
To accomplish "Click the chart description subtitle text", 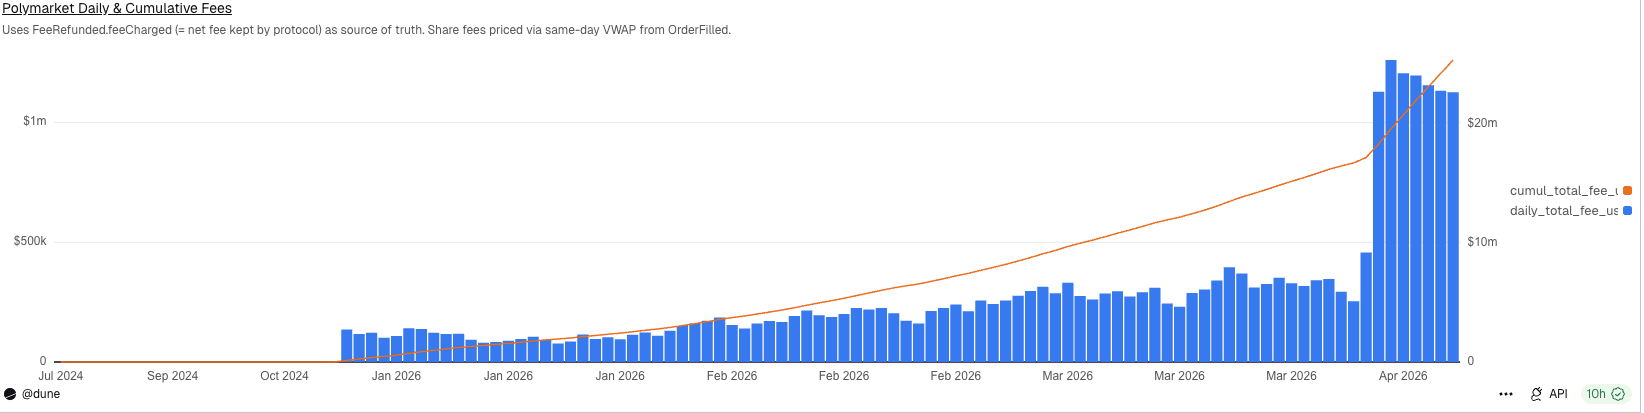I will pyautogui.click(x=366, y=30).
